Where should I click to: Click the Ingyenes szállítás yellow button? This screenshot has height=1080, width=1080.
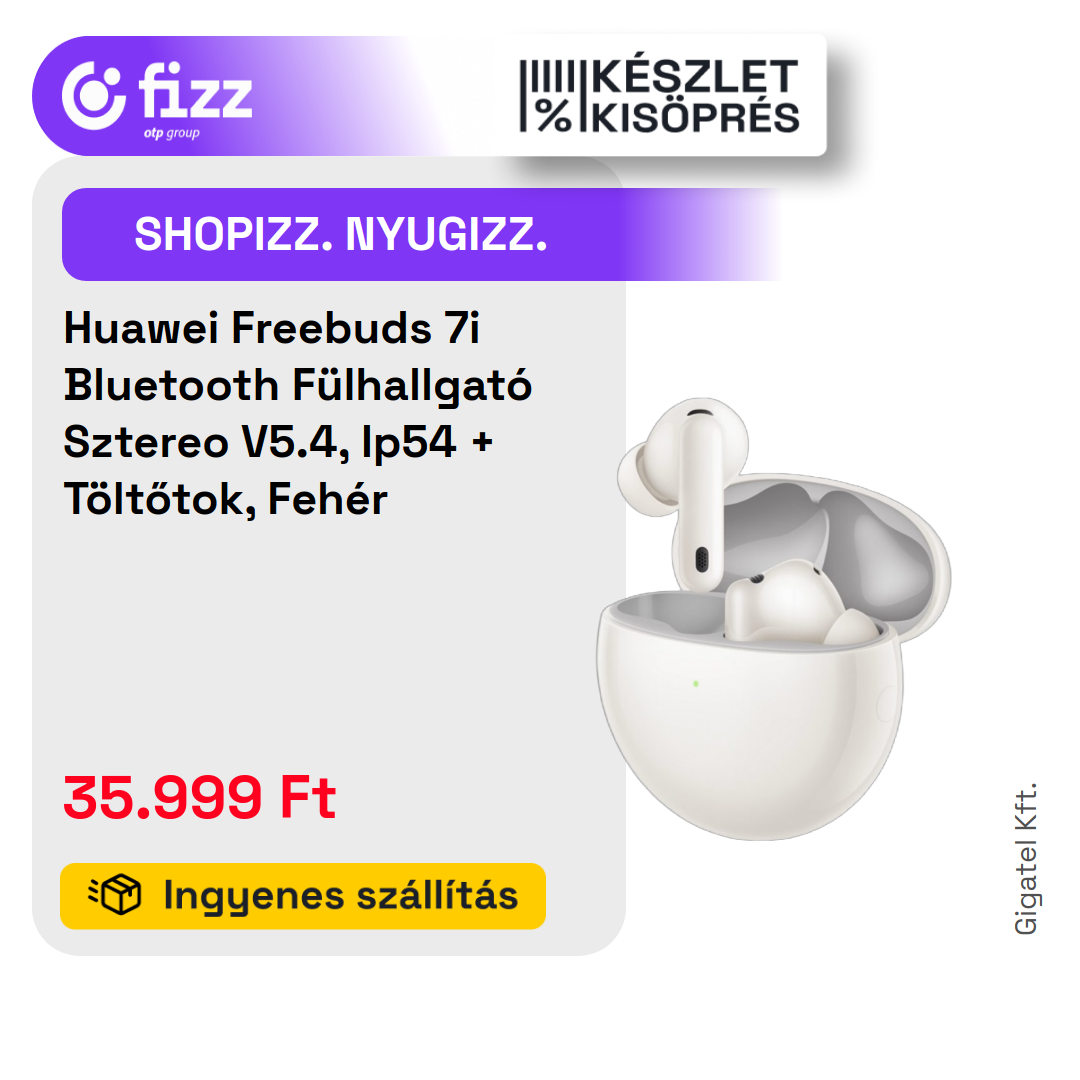coord(303,896)
